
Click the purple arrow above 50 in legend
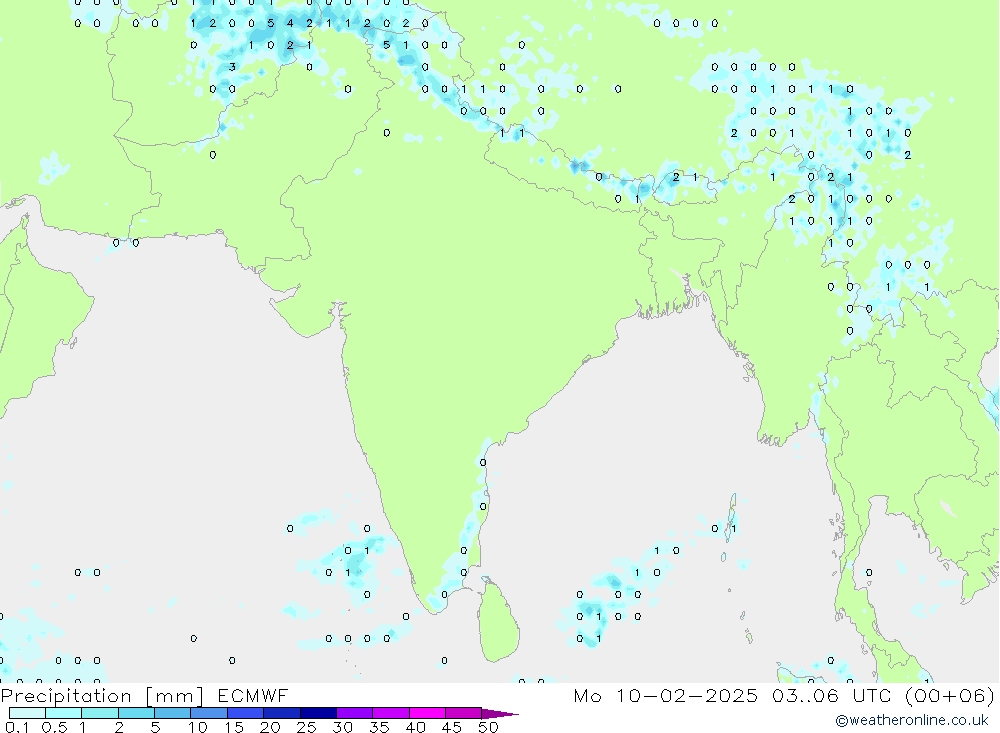(499, 713)
